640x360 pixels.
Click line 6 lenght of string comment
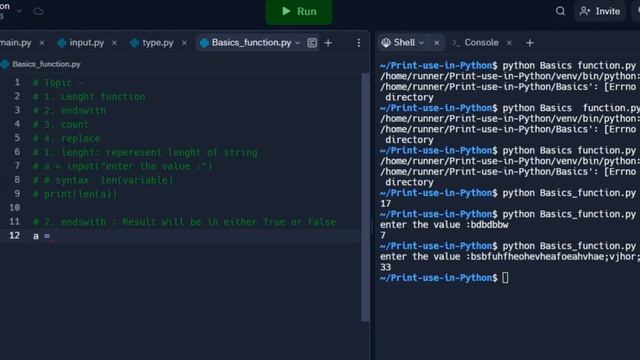pyautogui.click(x=145, y=153)
